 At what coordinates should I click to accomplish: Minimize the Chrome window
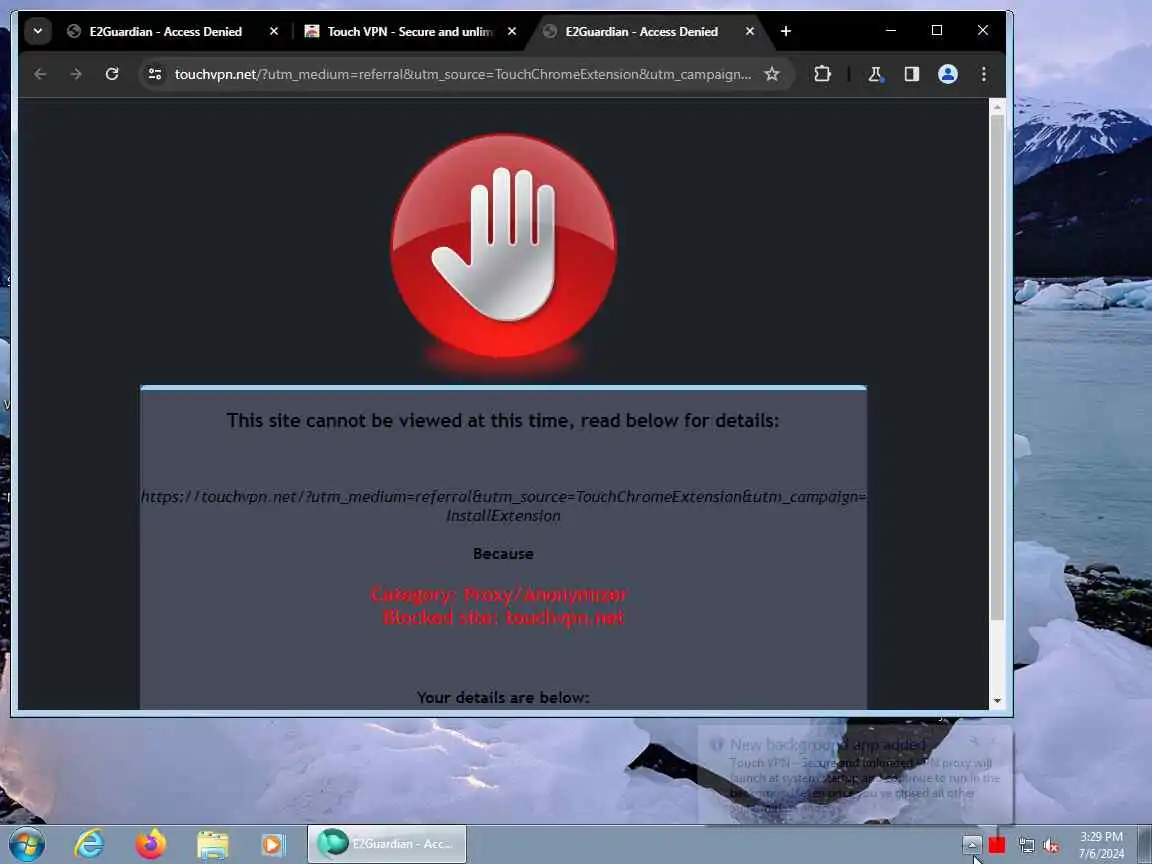(x=890, y=30)
